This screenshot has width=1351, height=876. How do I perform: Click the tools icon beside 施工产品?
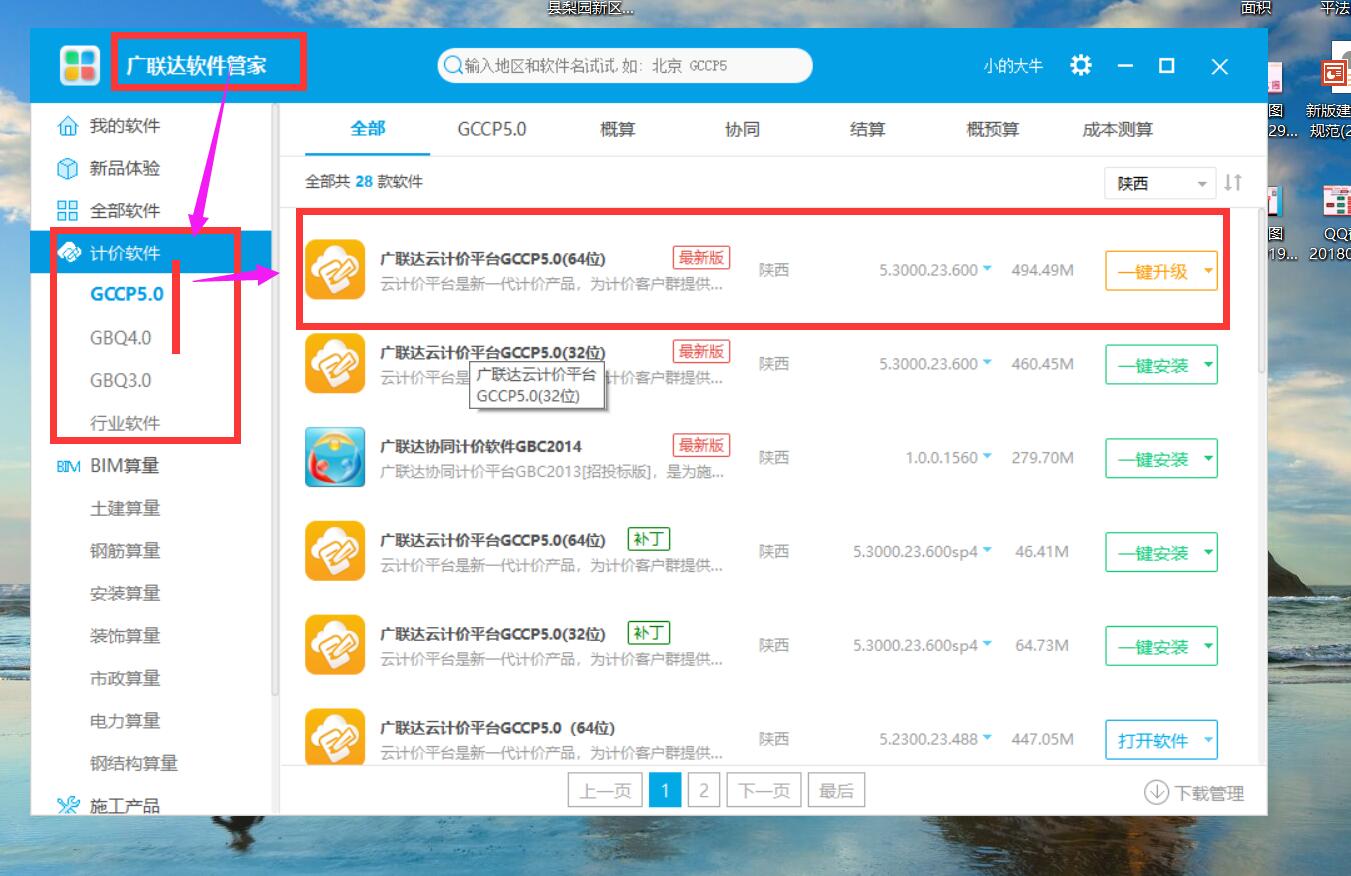(67, 805)
